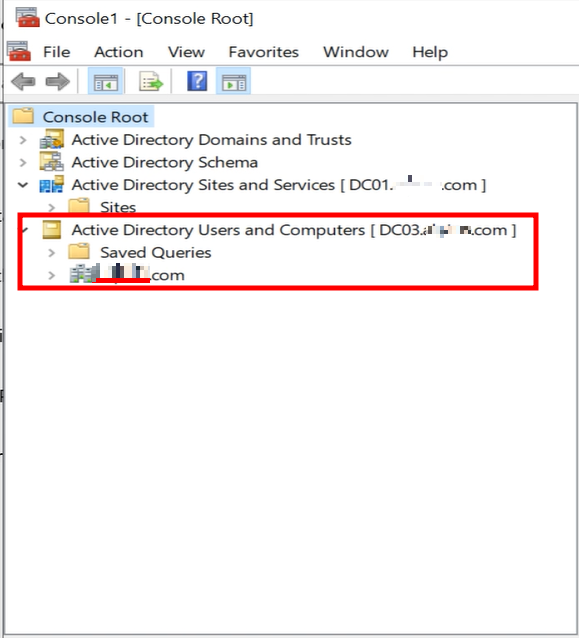Expand Active Directory Domains and Trusts
This screenshot has height=638, width=579.
[23, 140]
